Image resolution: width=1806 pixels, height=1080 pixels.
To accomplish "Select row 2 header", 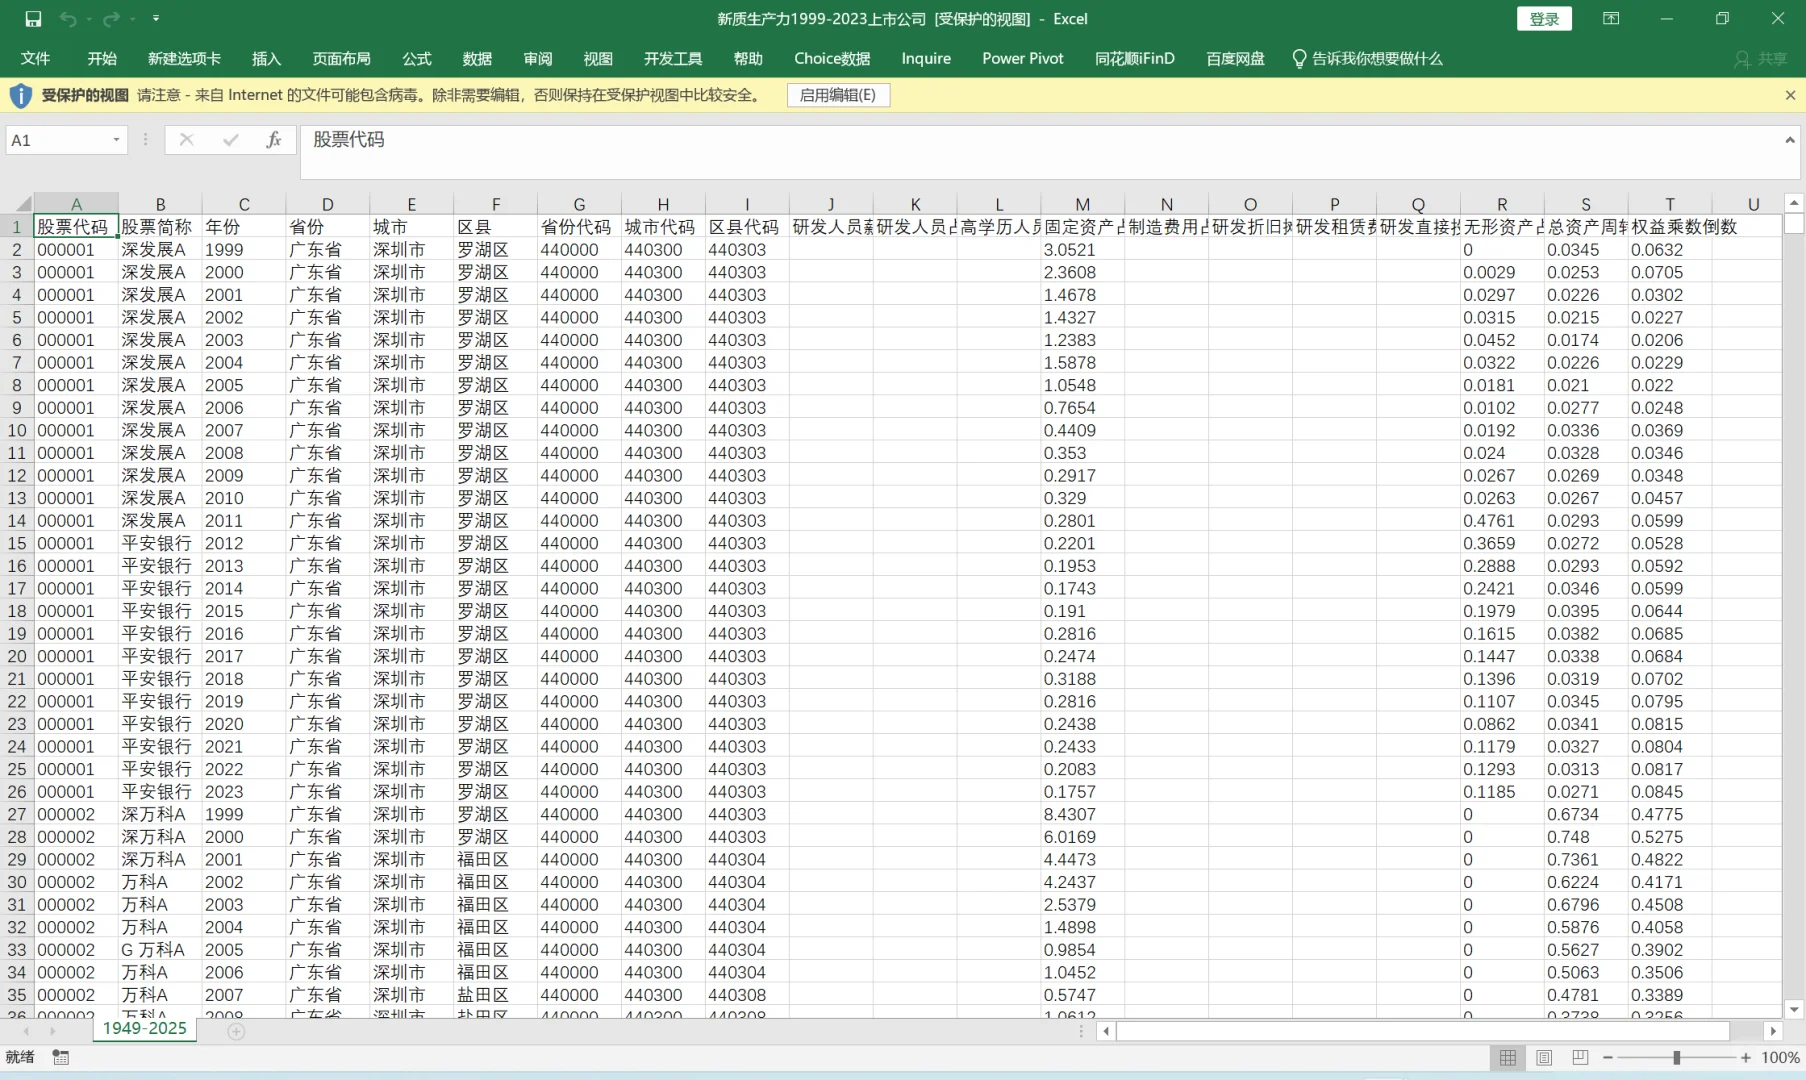I will [x=17, y=250].
